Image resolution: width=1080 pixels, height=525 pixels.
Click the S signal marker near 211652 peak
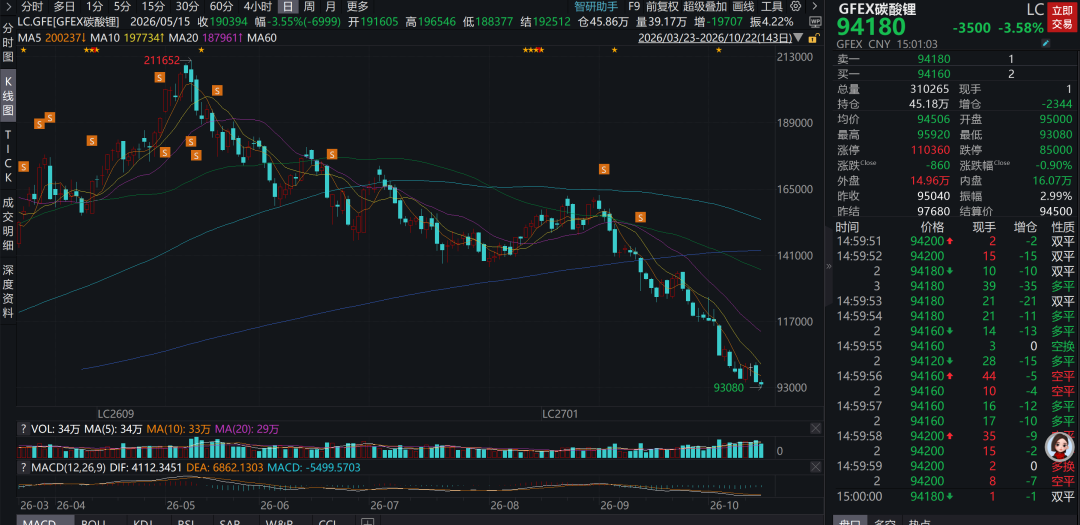160,79
